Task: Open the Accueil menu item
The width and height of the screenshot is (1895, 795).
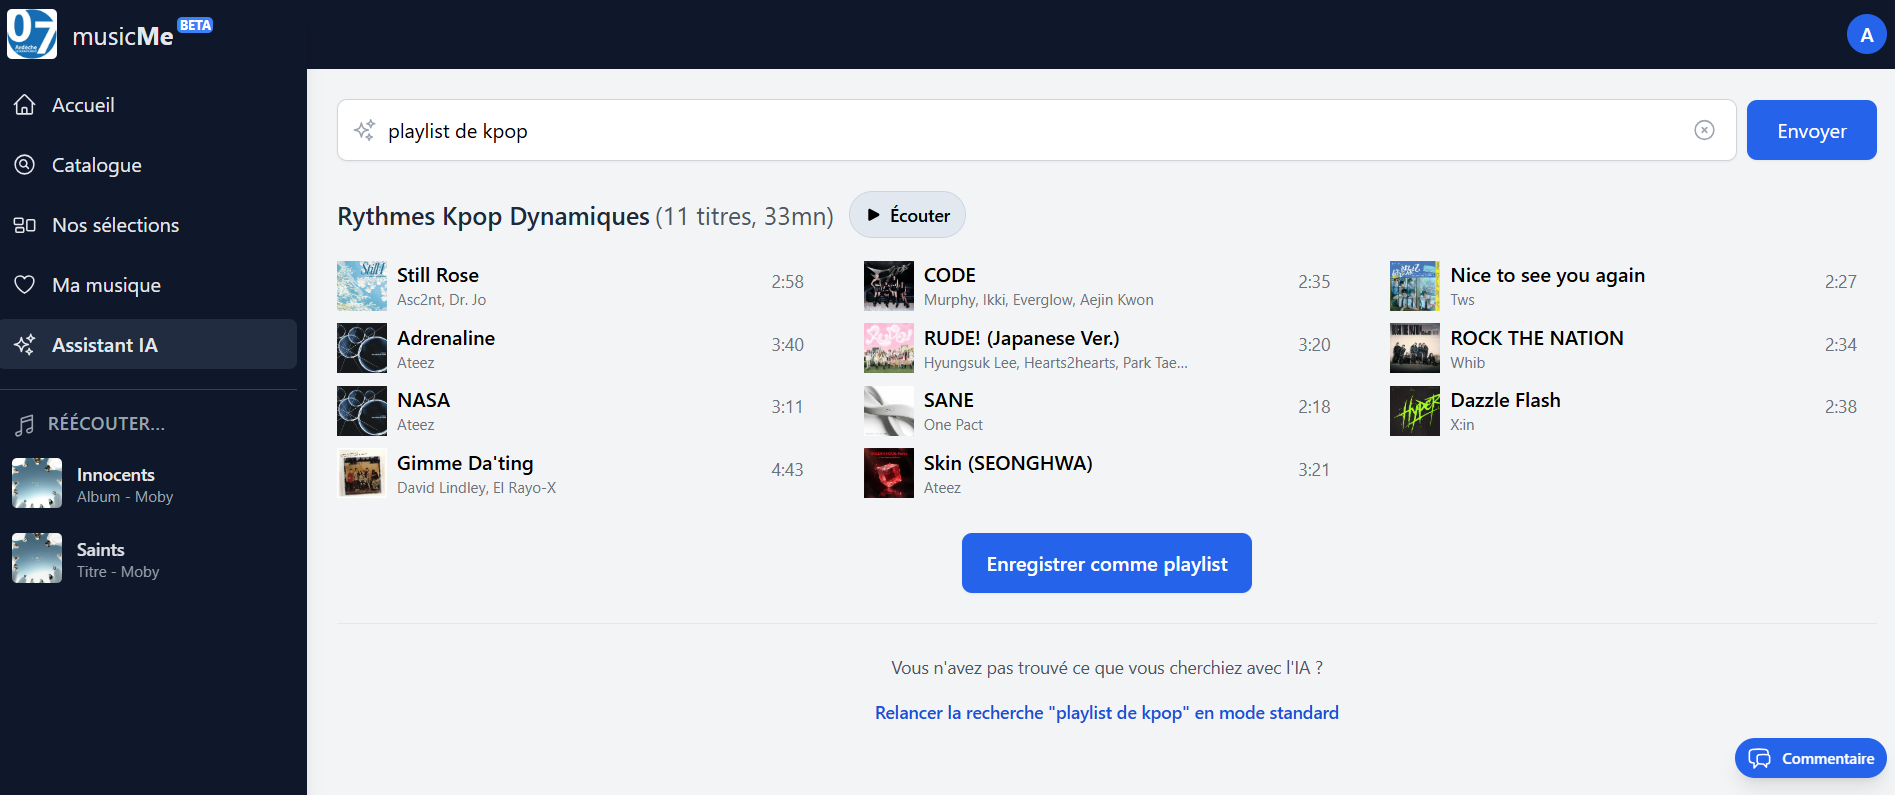Action: [x=148, y=105]
